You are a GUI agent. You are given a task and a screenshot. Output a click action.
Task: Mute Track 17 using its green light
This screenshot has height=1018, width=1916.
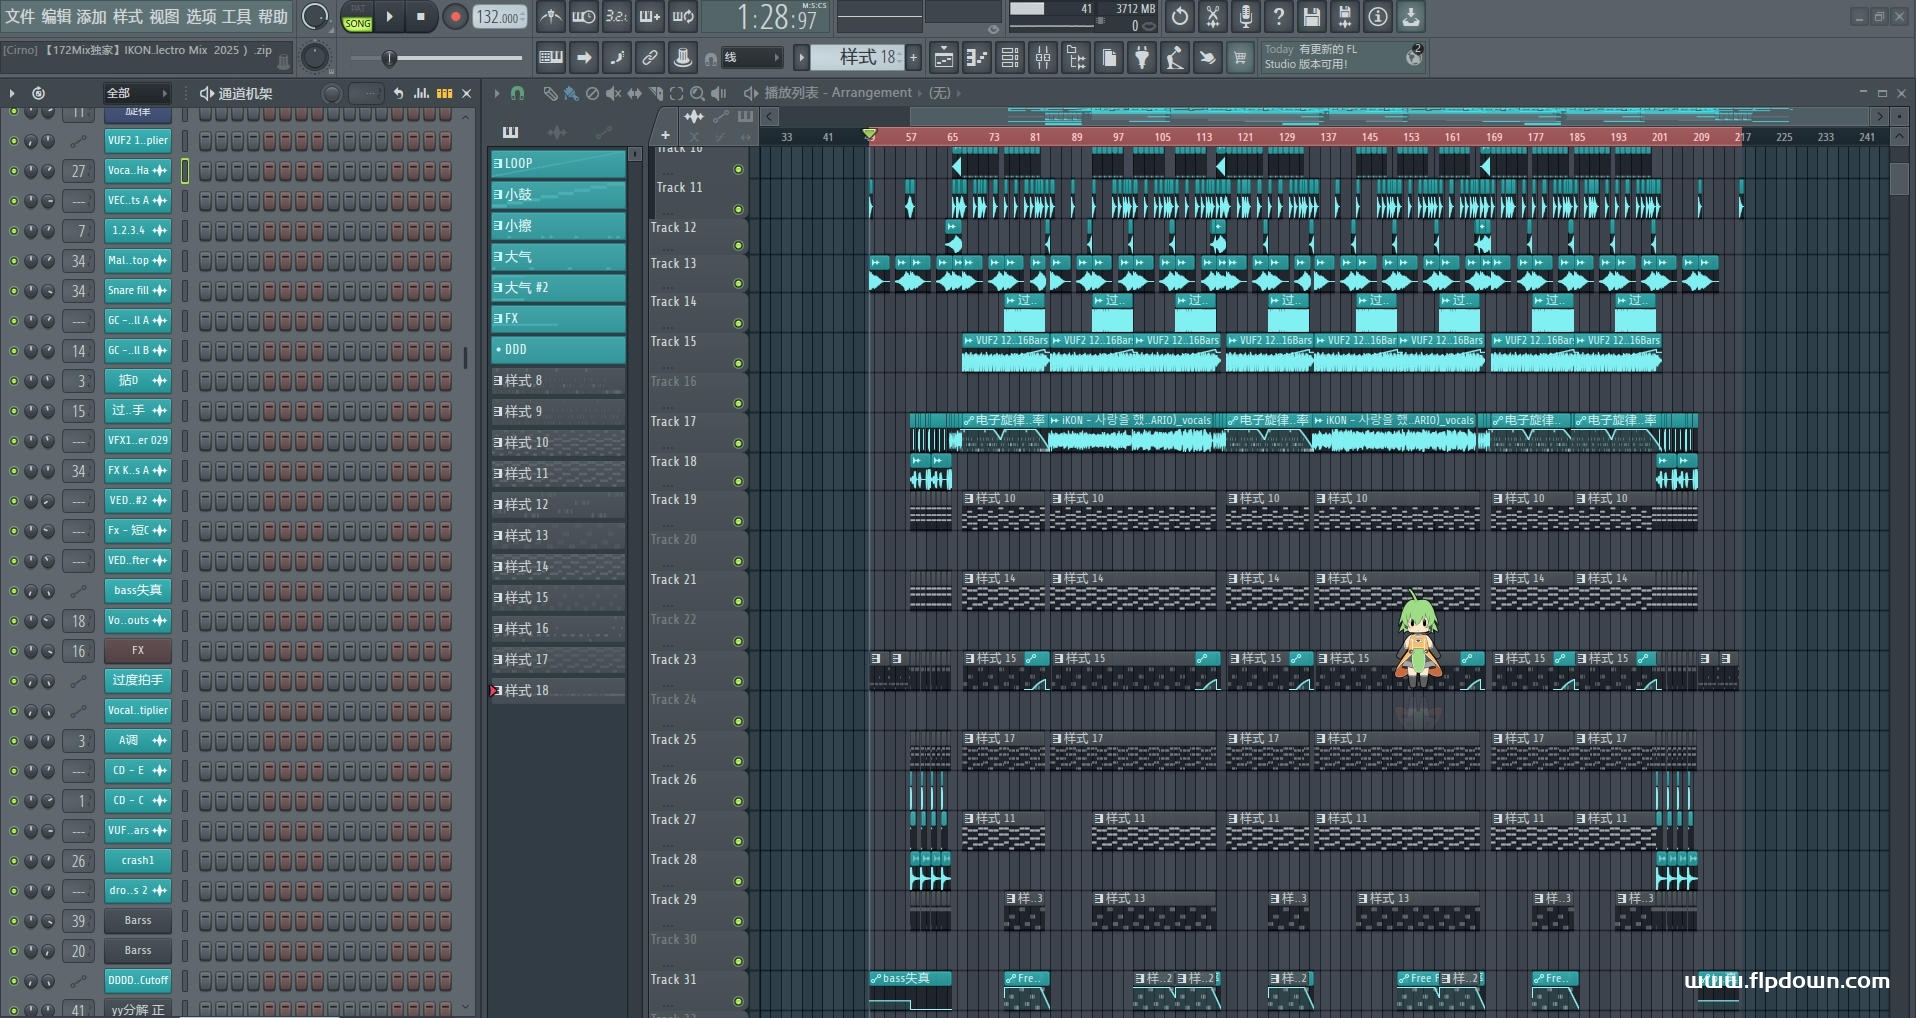(739, 443)
